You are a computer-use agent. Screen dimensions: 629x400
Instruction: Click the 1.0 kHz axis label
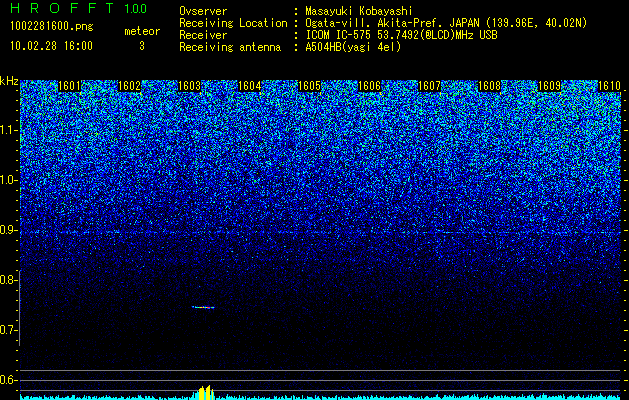(7, 180)
